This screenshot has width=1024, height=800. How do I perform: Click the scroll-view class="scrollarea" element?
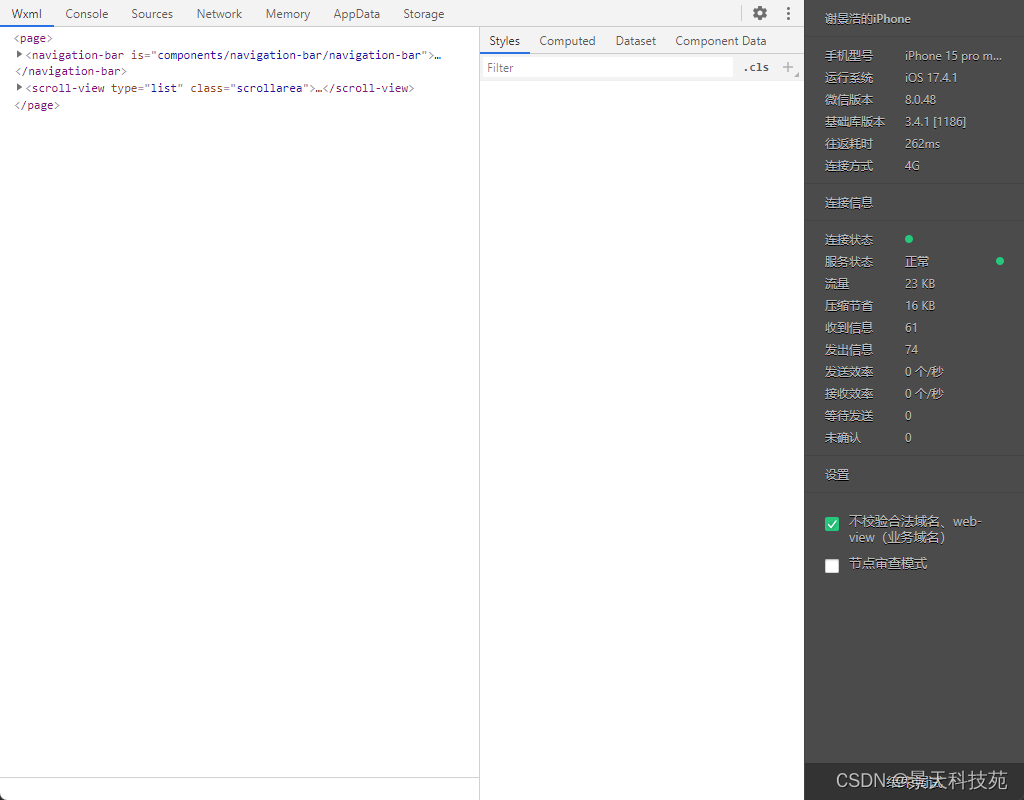[220, 88]
